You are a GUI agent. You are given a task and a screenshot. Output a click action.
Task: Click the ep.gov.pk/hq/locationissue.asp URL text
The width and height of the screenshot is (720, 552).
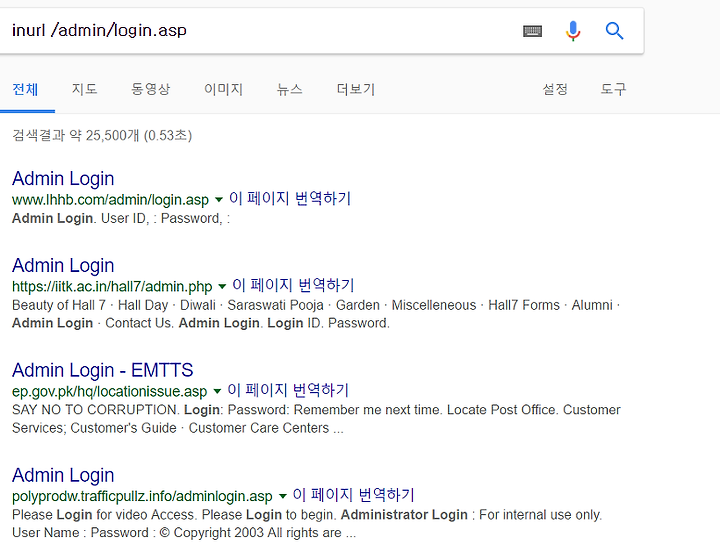pos(109,391)
